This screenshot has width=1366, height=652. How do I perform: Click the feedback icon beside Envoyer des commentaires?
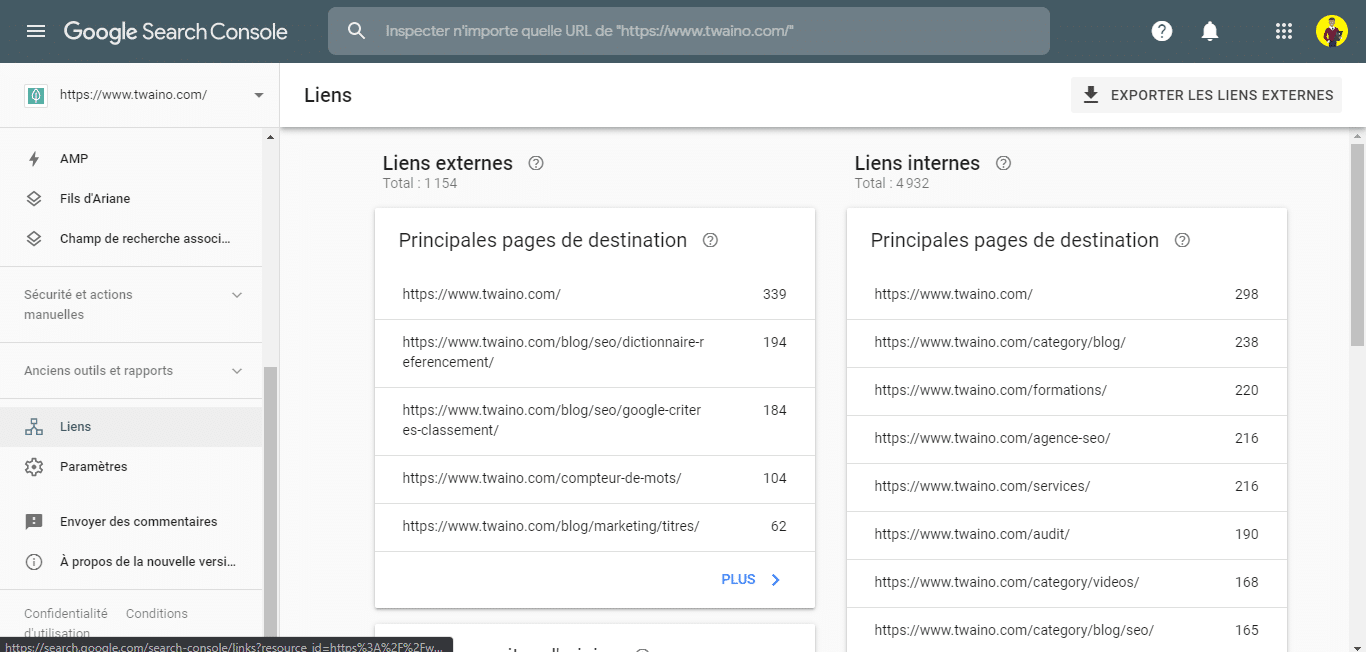click(x=34, y=522)
